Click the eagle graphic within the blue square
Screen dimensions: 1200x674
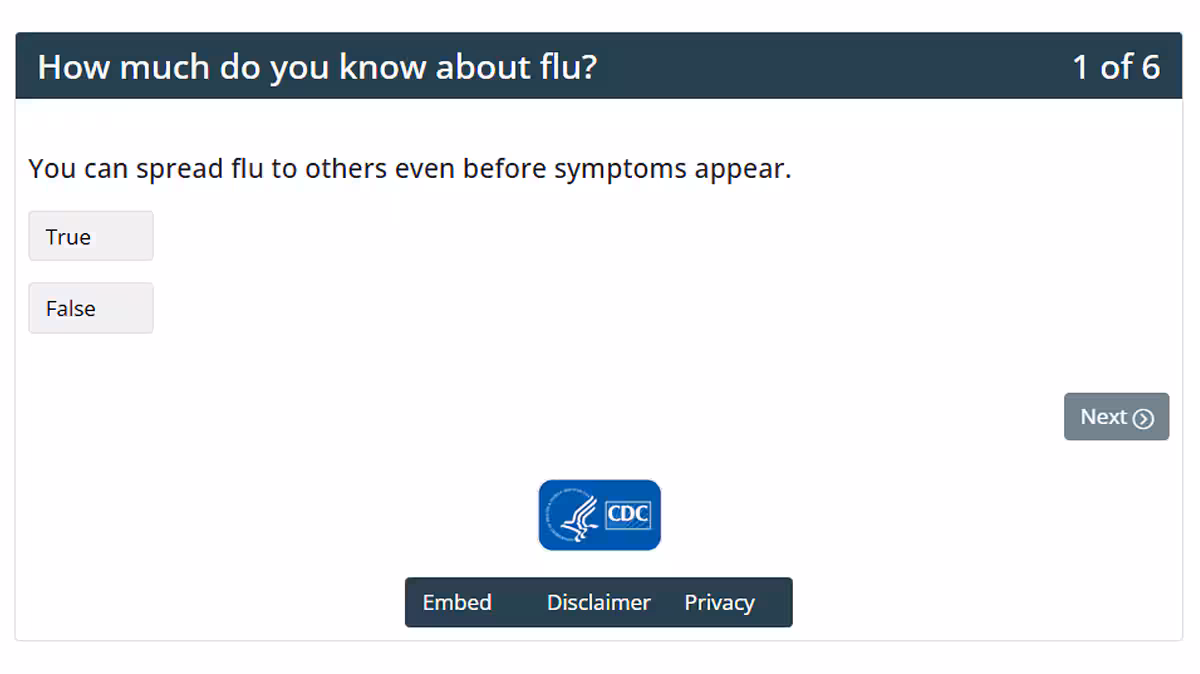click(x=570, y=515)
